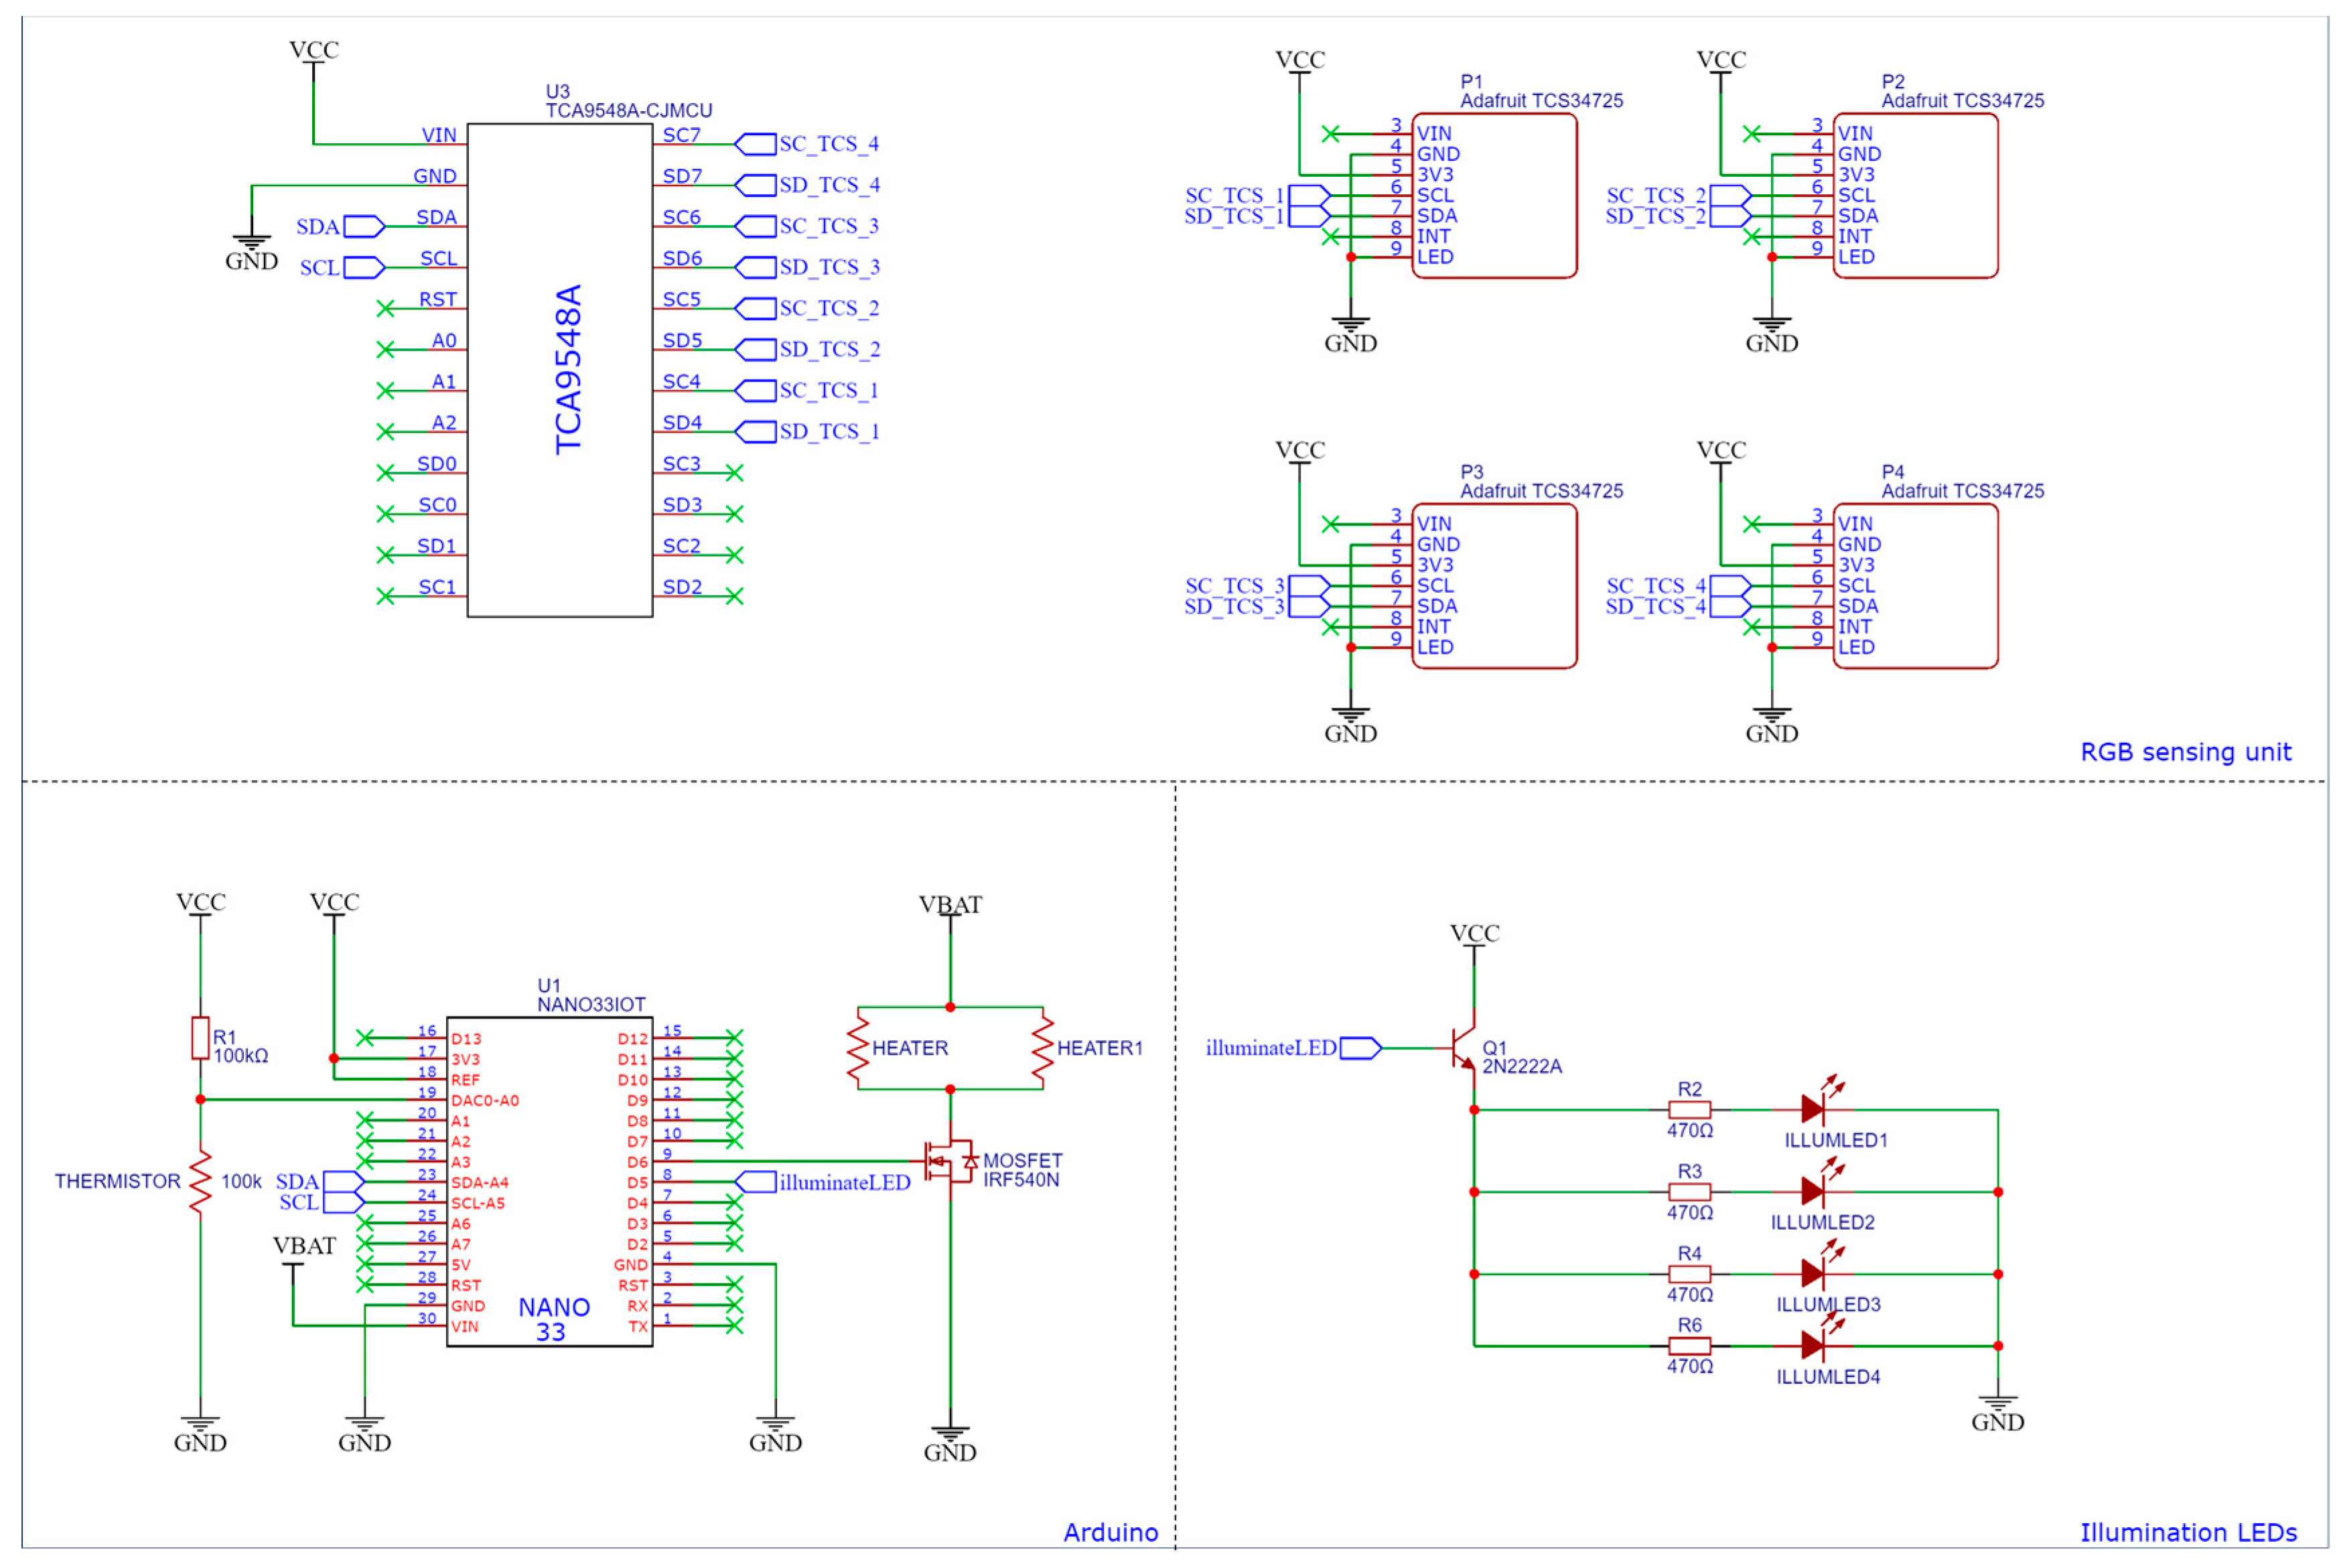
Task: Click the TCA9548A multiplexer chip body
Action: pos(559,370)
